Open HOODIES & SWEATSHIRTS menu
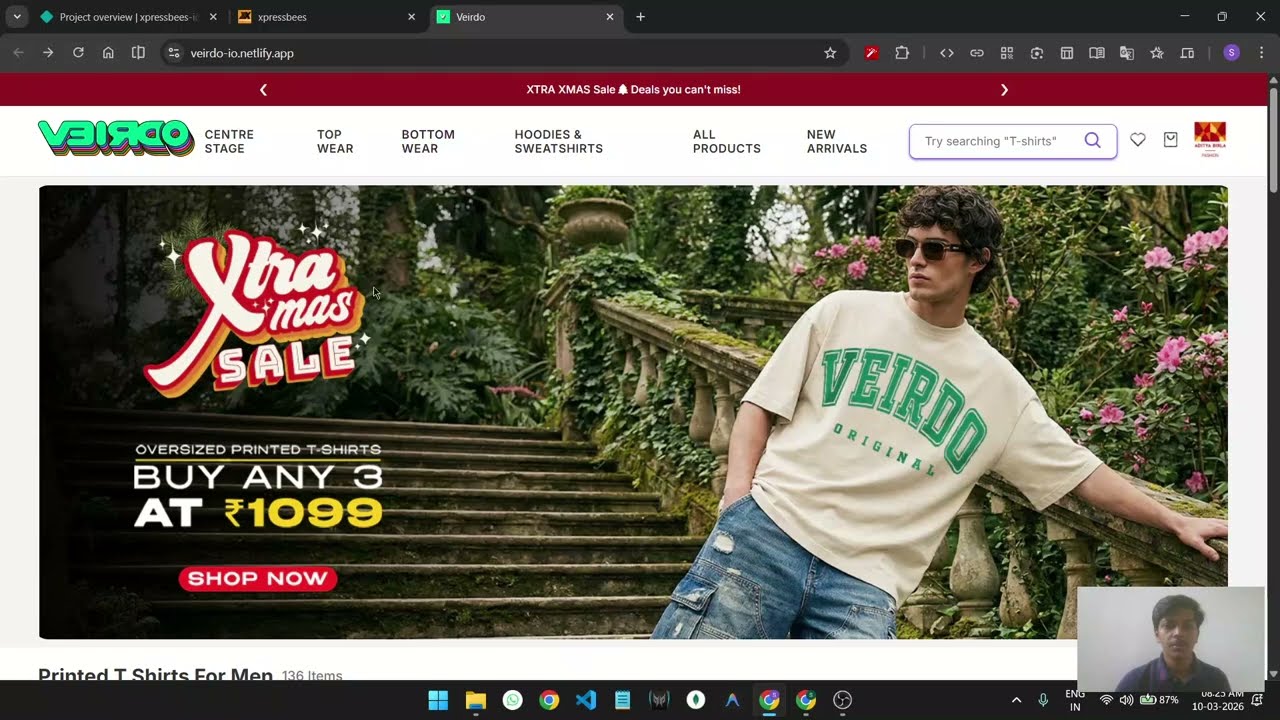 coord(558,141)
